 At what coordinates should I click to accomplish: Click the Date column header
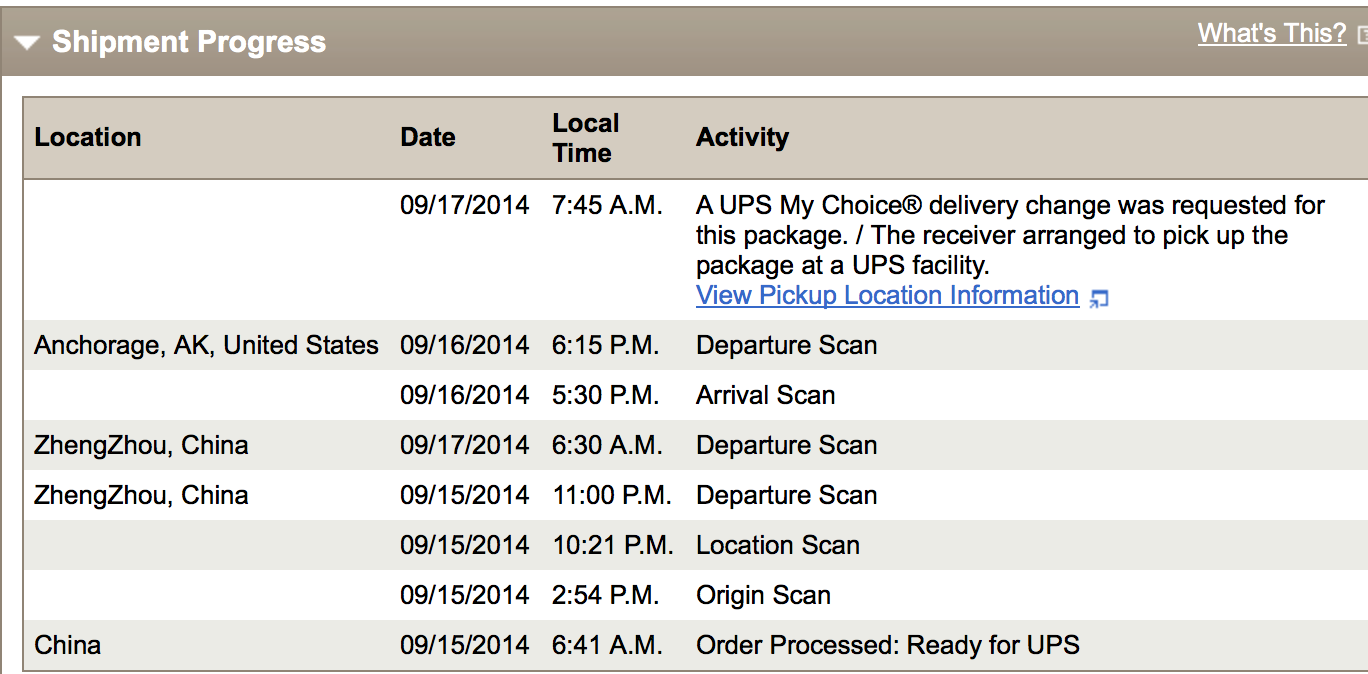(428, 137)
